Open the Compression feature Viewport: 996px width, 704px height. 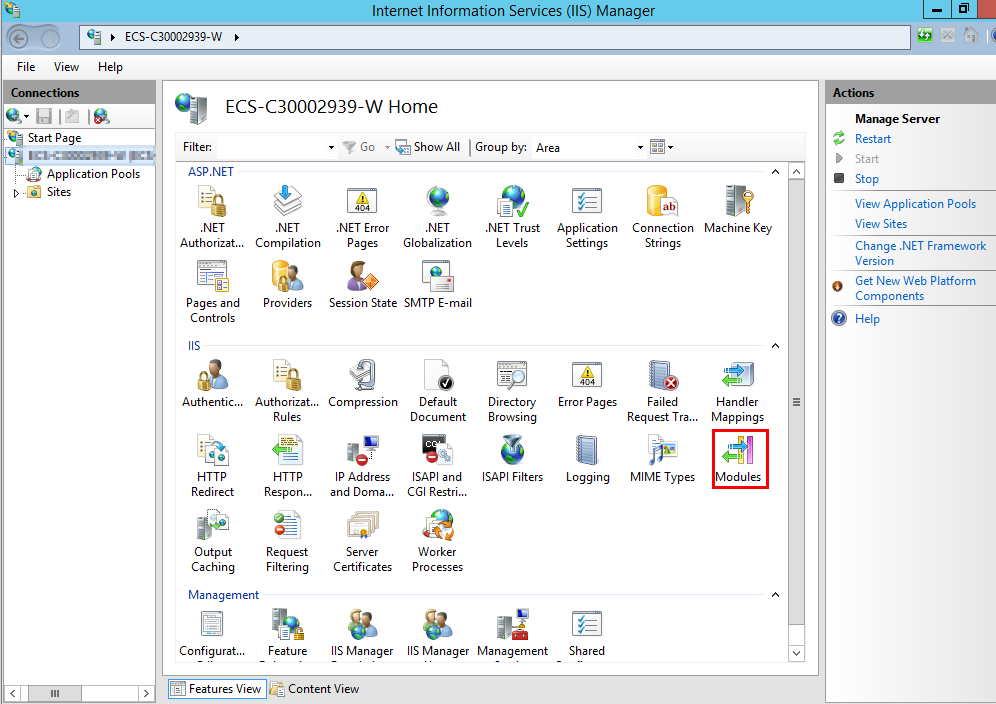tap(363, 384)
